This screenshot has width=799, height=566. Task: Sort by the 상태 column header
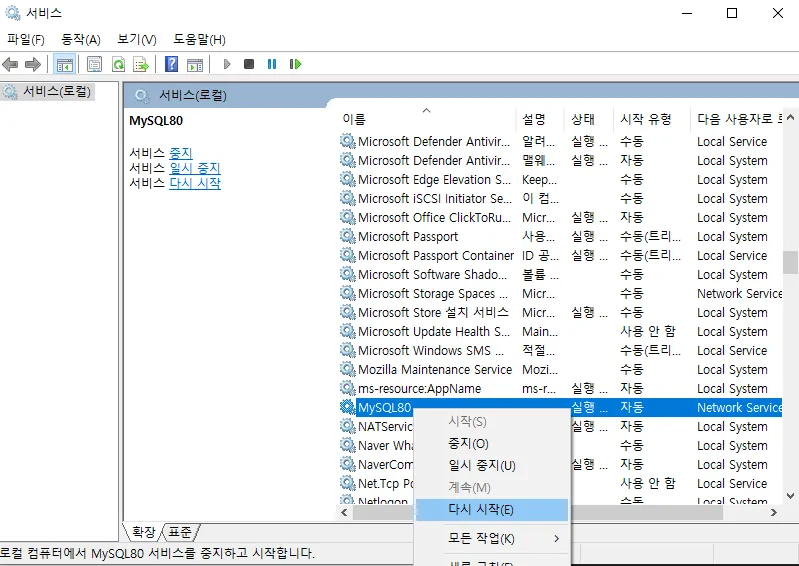pyautogui.click(x=589, y=119)
